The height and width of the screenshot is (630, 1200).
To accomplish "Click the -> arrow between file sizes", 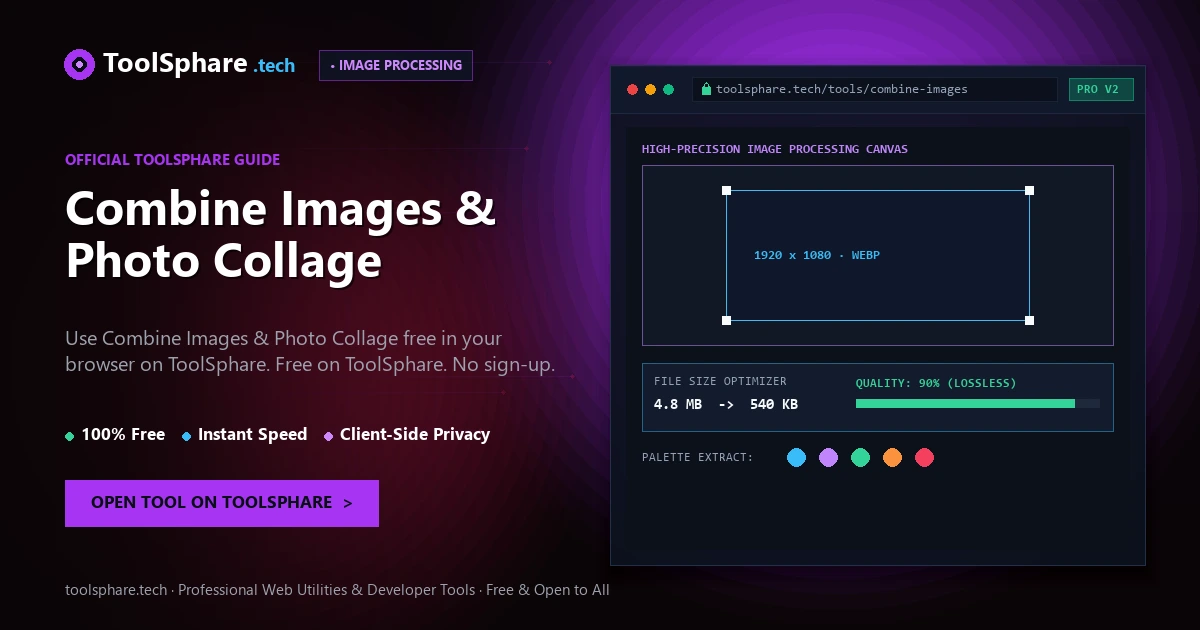I will (x=726, y=405).
